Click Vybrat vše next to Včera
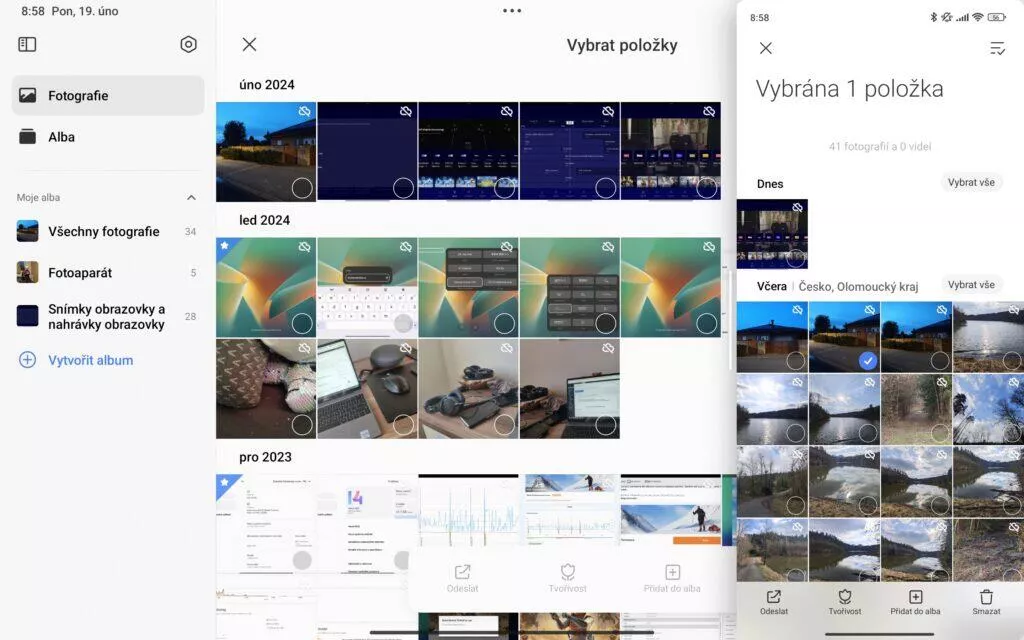 pyautogui.click(x=971, y=285)
